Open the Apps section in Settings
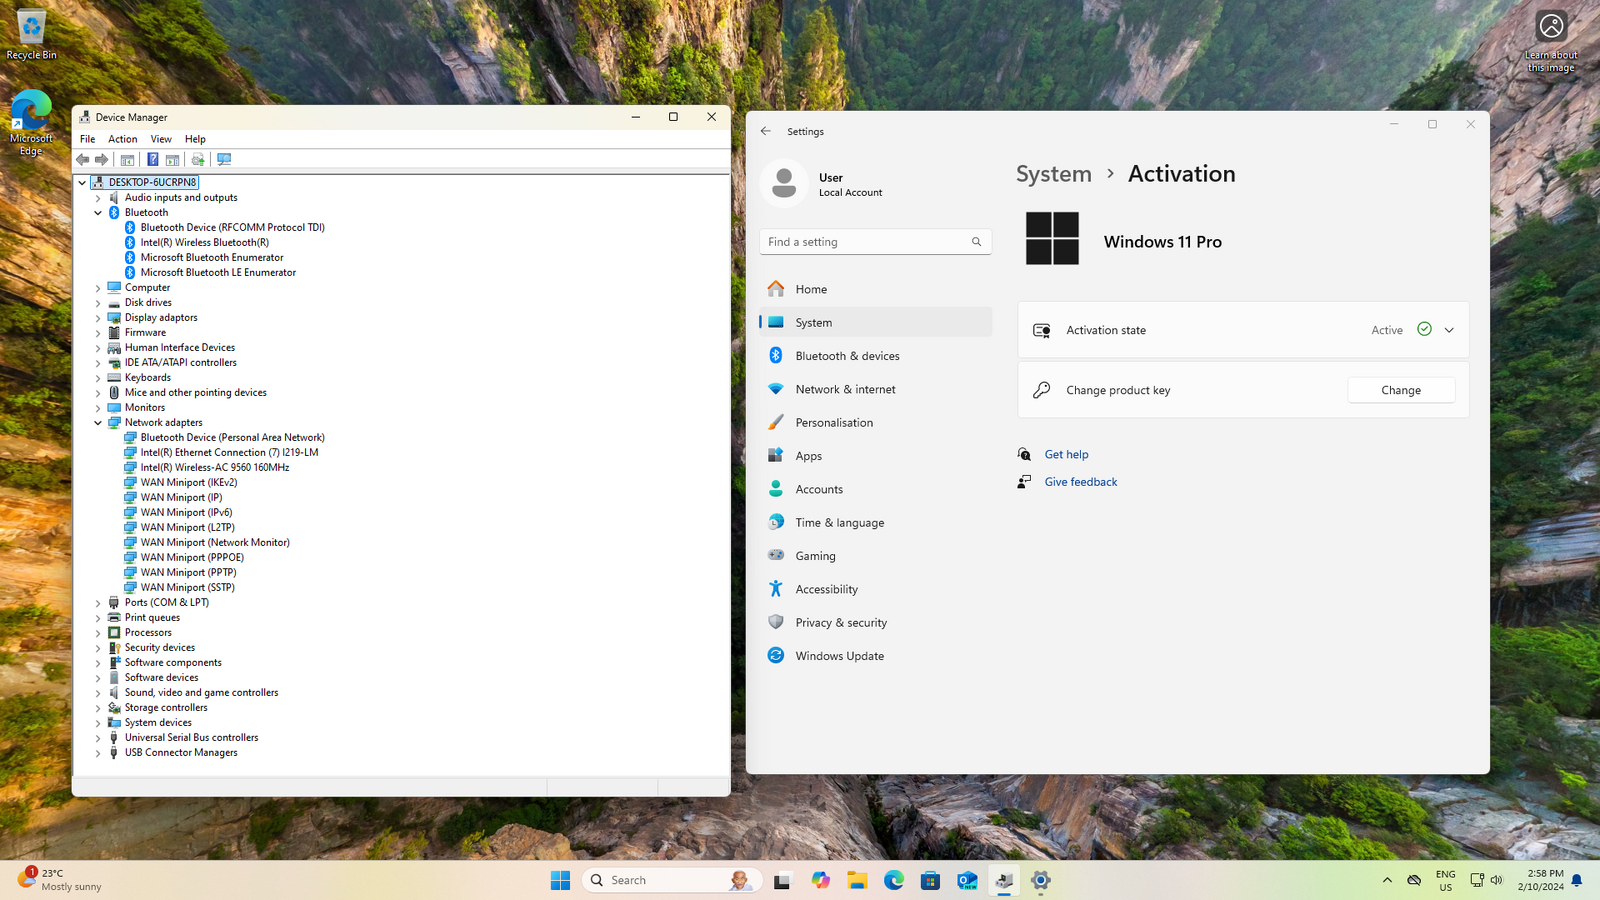Image resolution: width=1600 pixels, height=900 pixels. [875, 456]
